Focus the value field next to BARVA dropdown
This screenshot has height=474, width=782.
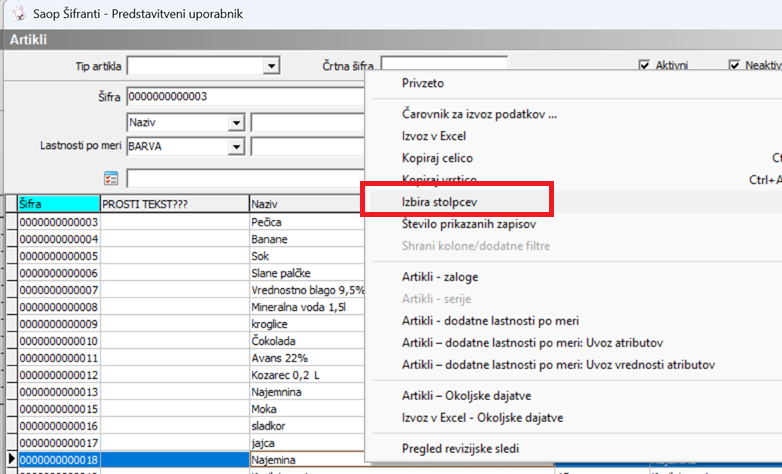308,147
